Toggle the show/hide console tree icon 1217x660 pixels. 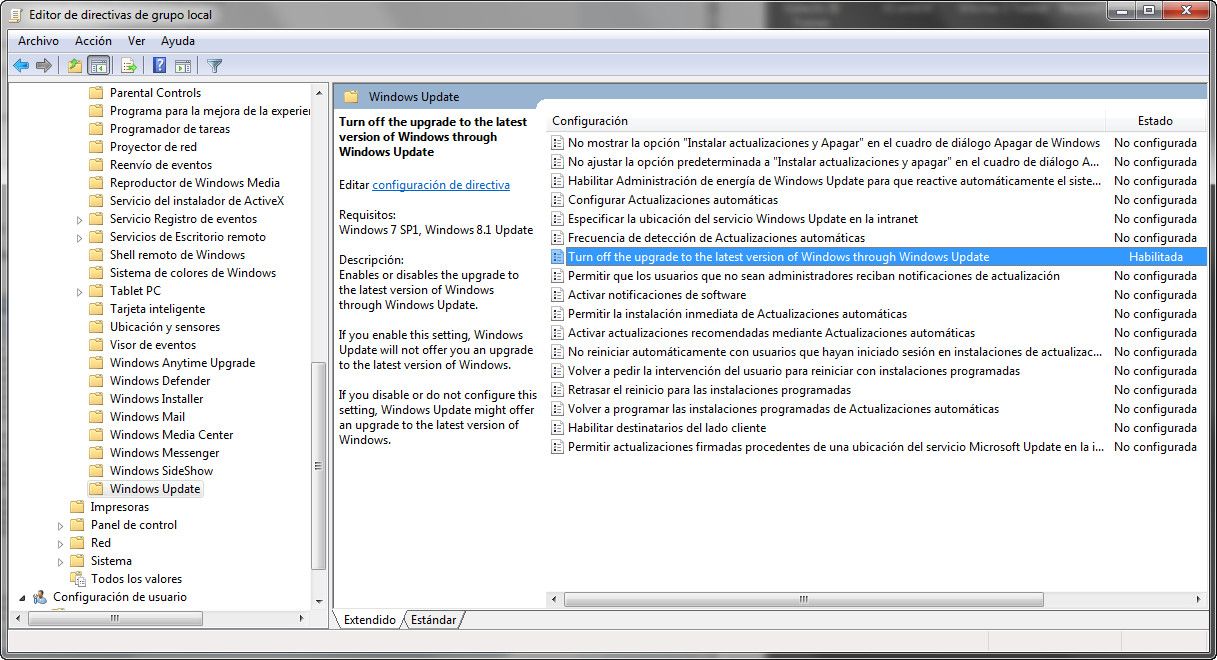(99, 66)
